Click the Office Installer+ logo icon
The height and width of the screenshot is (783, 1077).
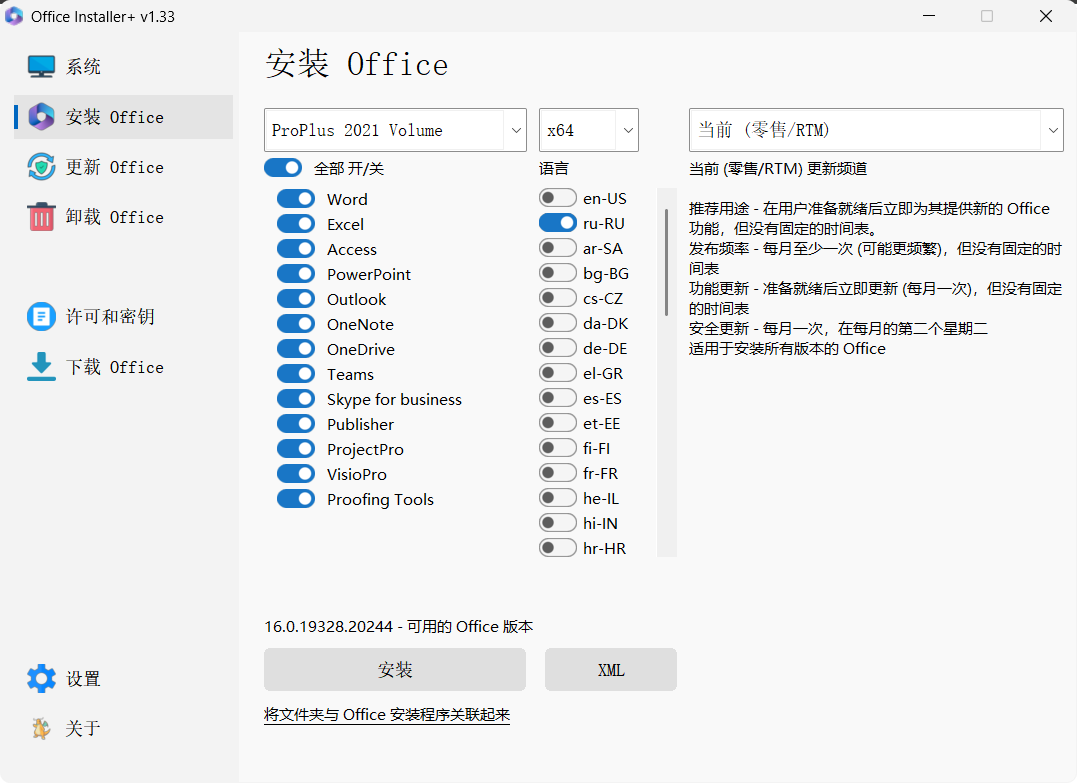(13, 16)
